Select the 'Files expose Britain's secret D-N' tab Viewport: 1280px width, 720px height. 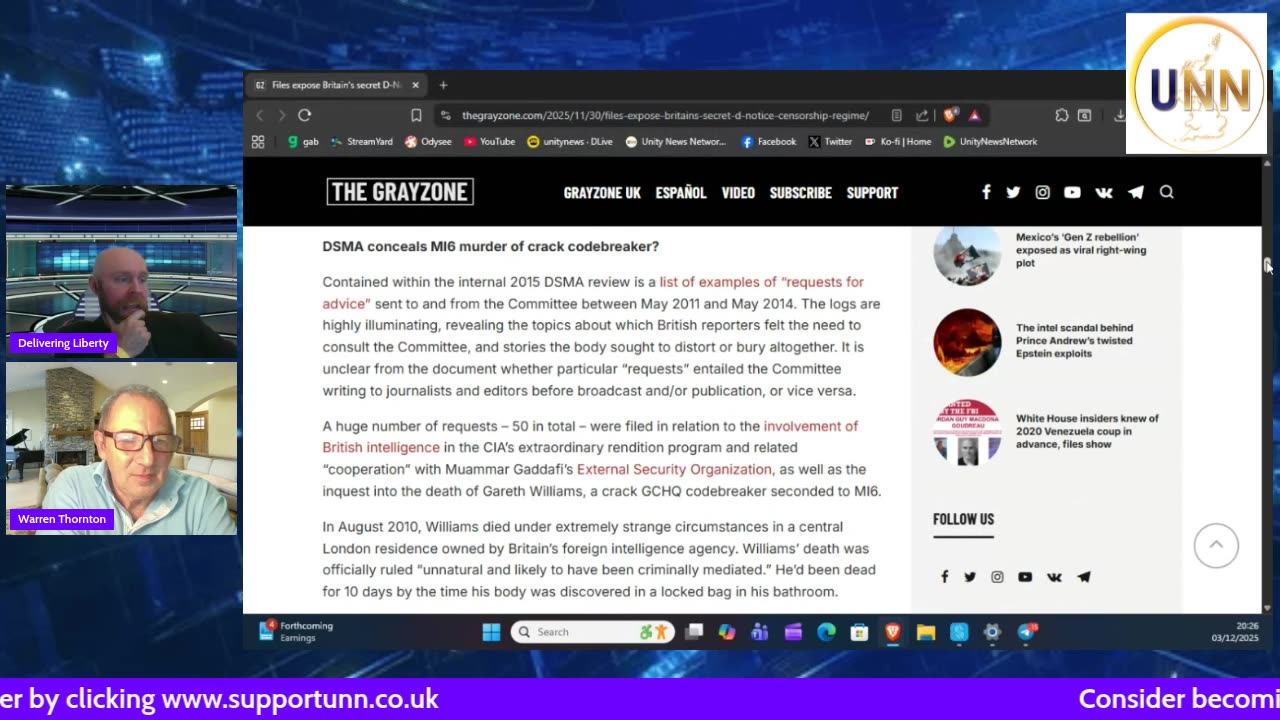click(x=337, y=85)
